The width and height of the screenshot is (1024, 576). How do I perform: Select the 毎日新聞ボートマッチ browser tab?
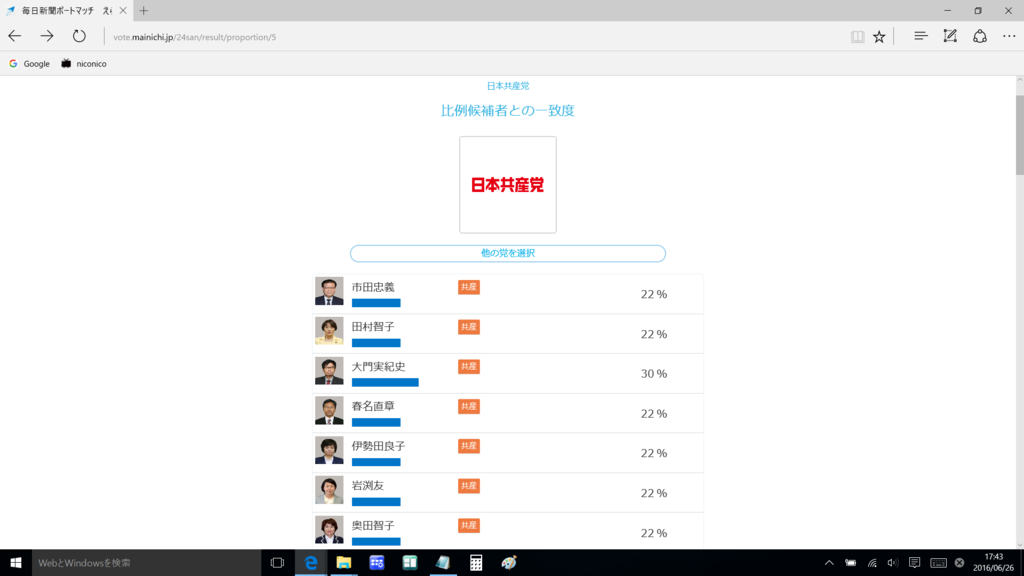65,10
